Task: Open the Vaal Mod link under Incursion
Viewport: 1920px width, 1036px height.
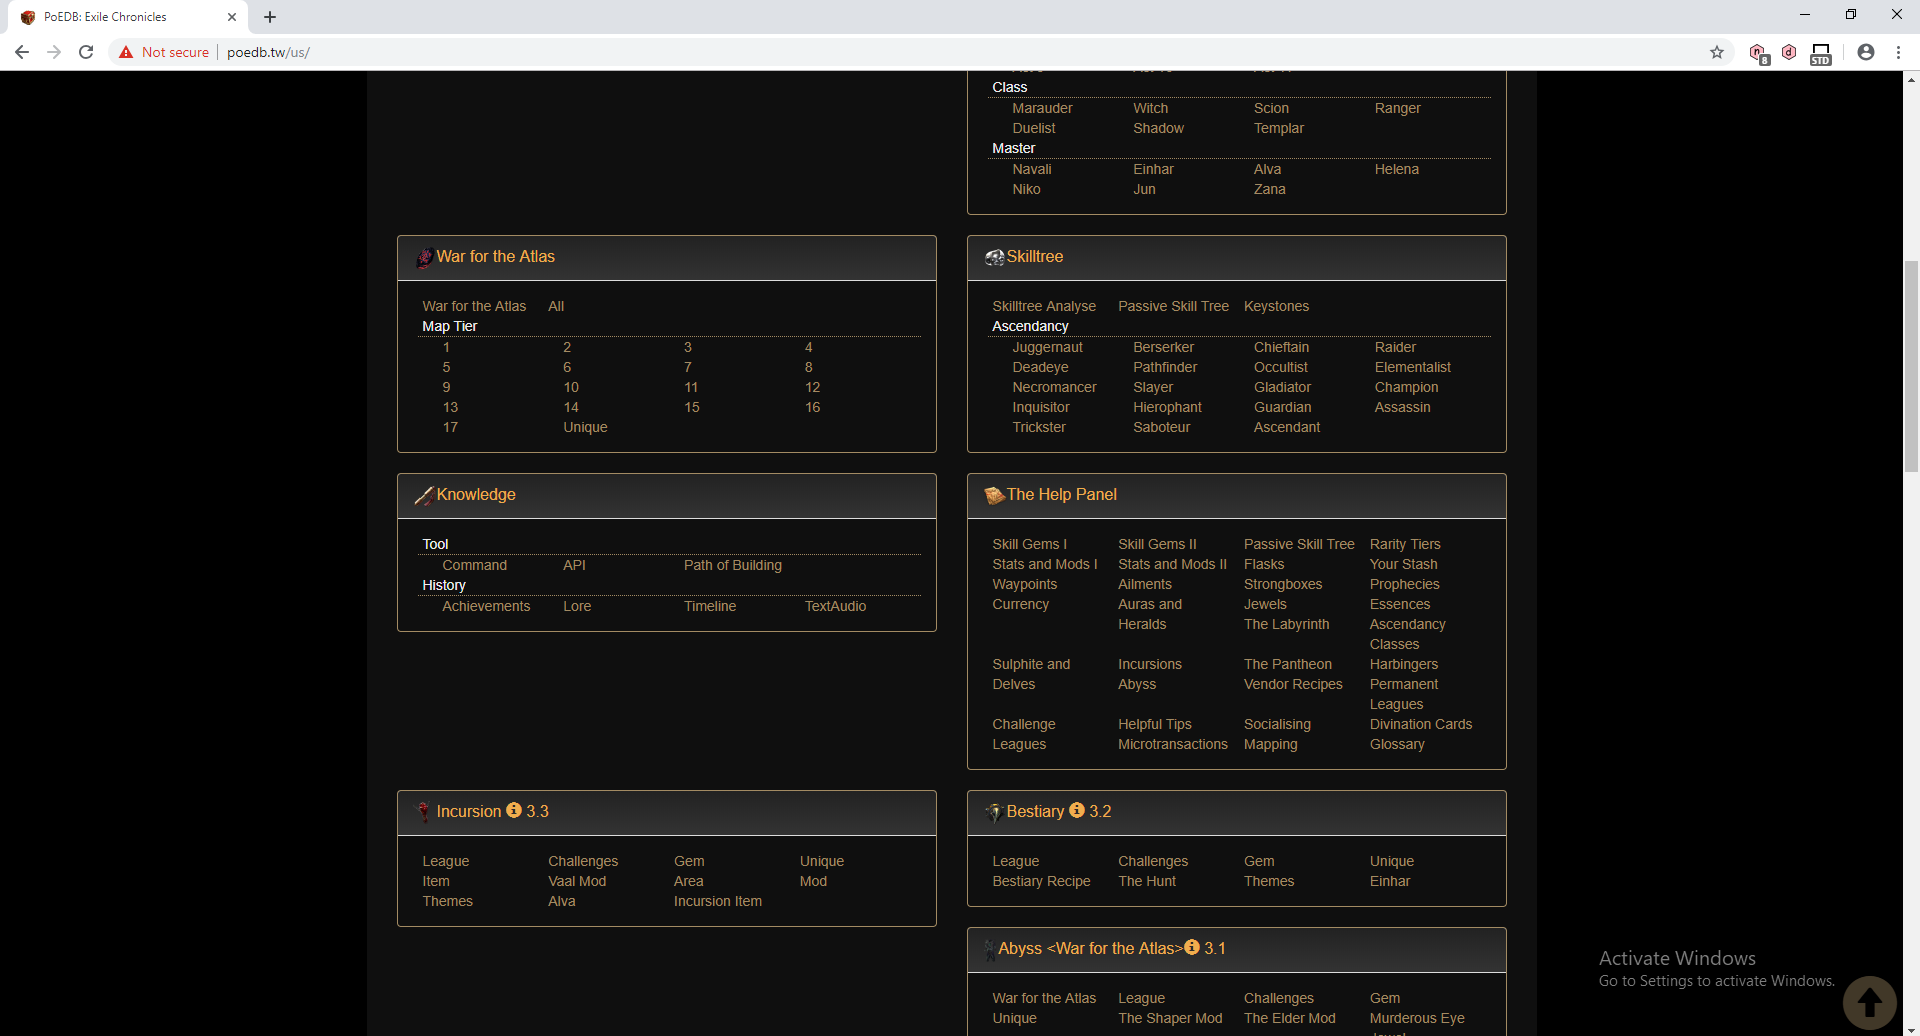Action: tap(577, 881)
